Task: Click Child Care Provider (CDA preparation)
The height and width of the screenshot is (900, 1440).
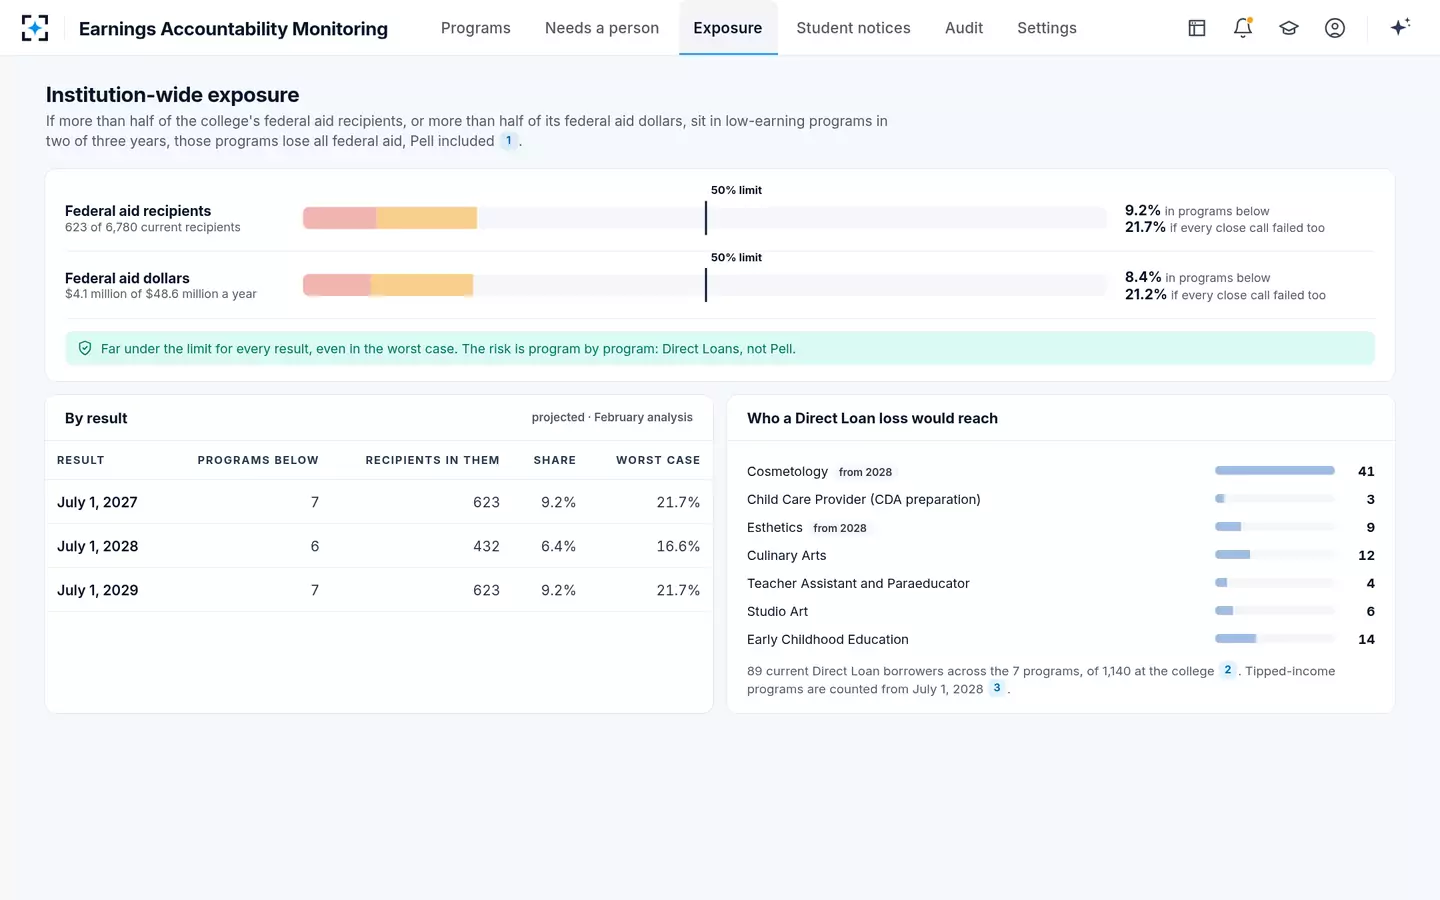Action: tap(864, 499)
